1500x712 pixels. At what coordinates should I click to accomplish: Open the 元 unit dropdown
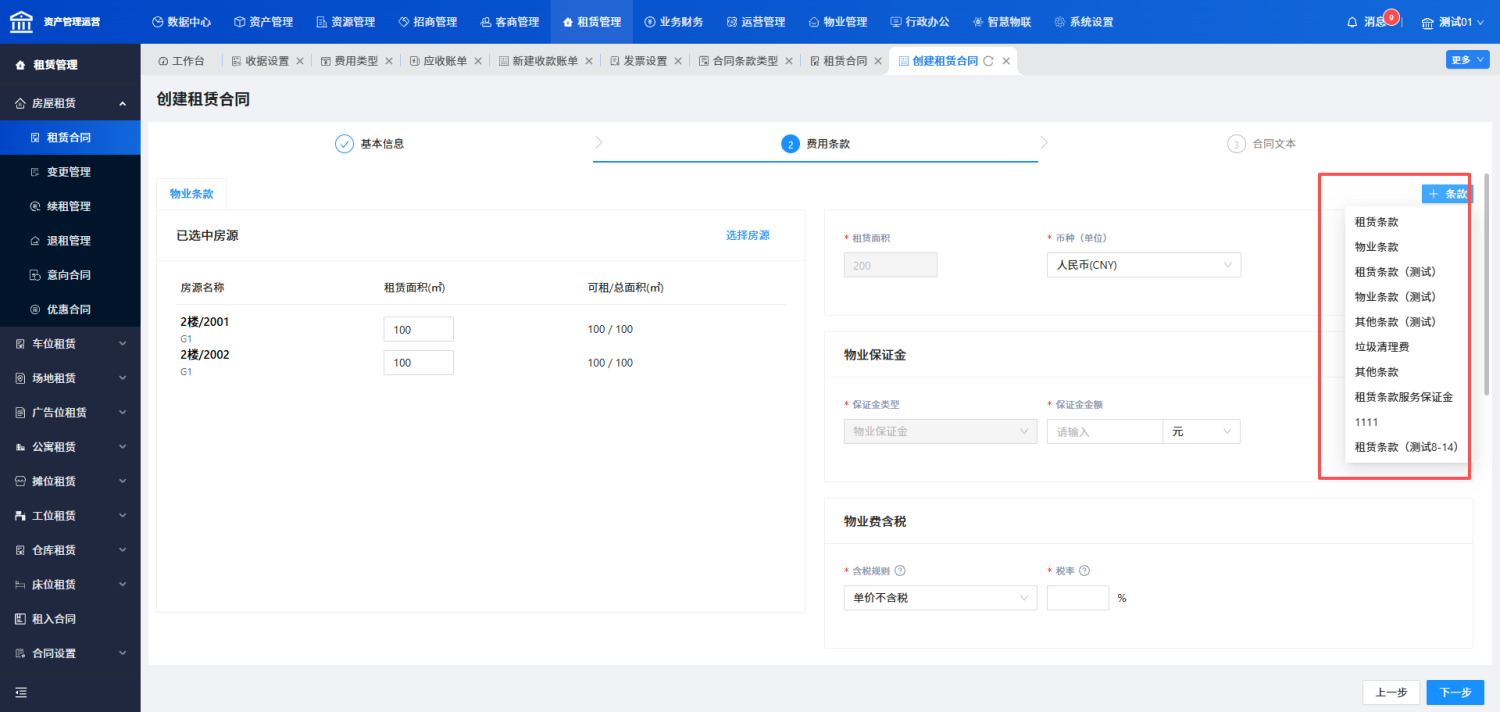click(1201, 431)
